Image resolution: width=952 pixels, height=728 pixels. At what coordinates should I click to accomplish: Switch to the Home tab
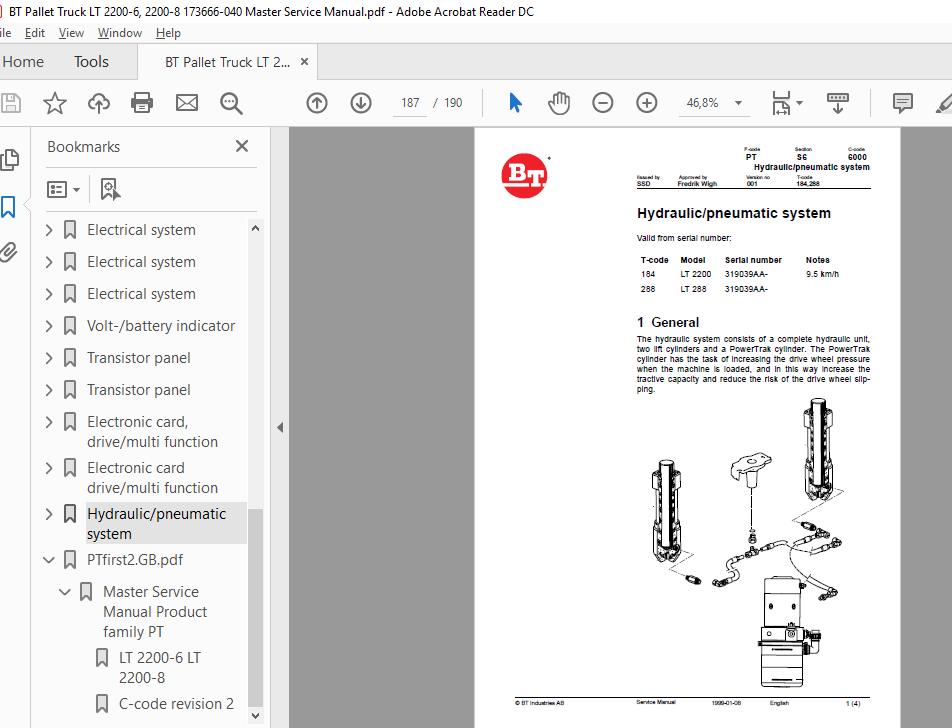(23, 62)
